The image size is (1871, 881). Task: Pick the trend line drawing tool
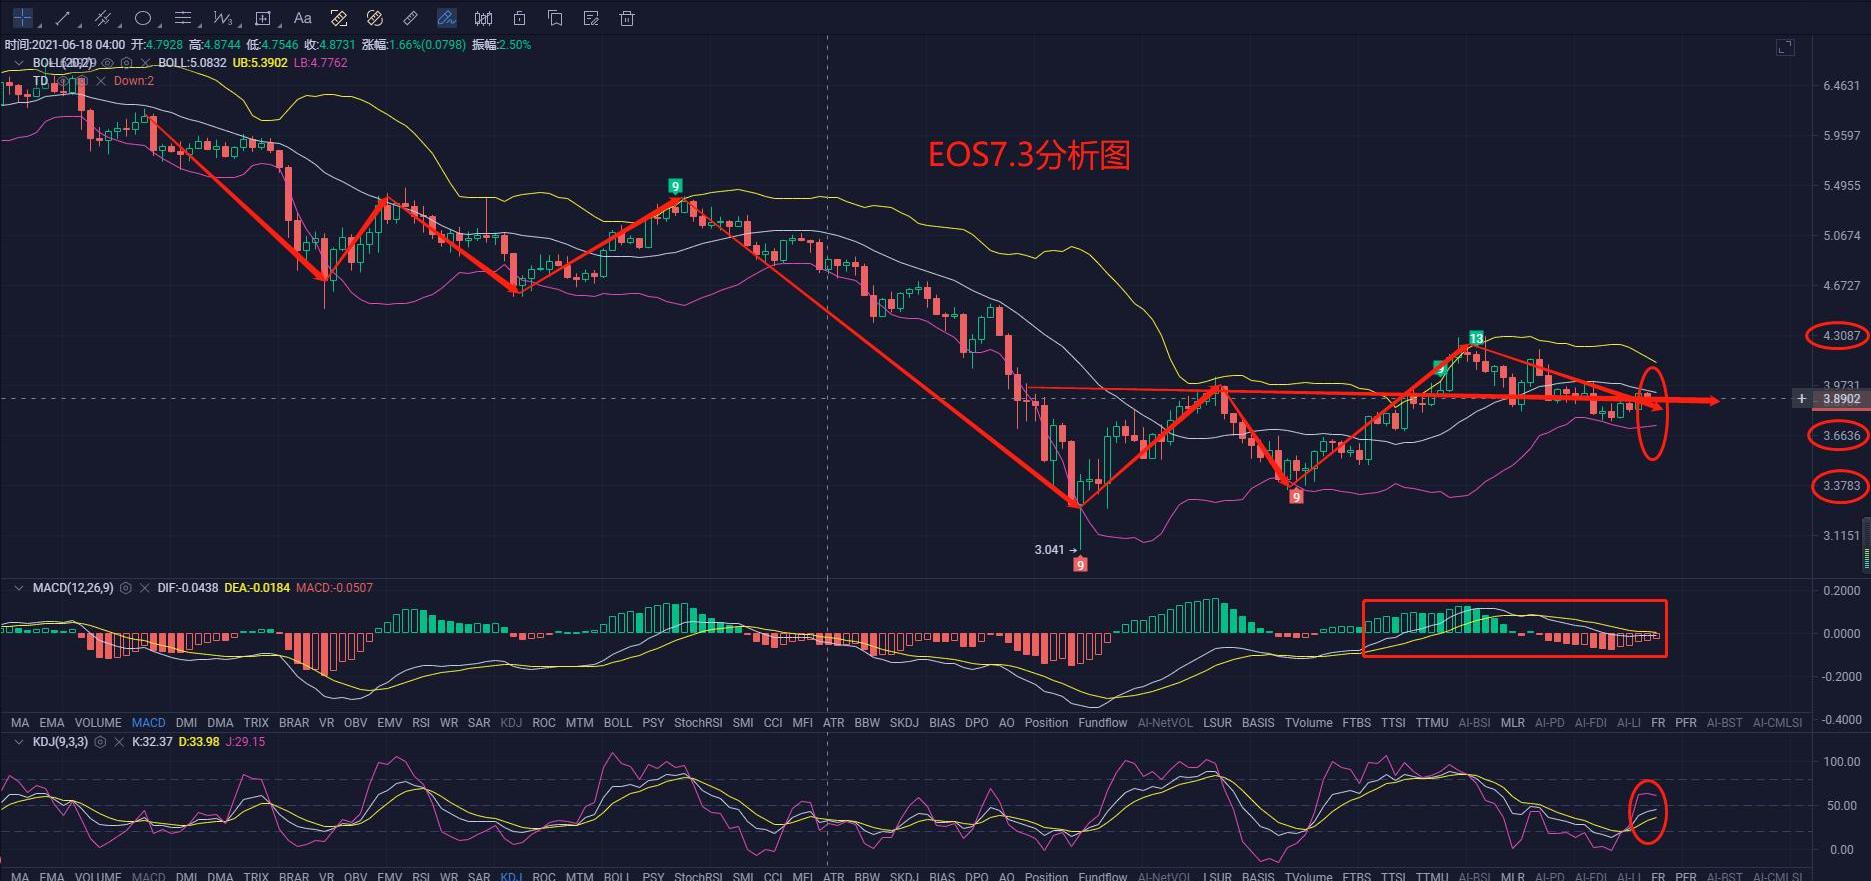(x=62, y=18)
